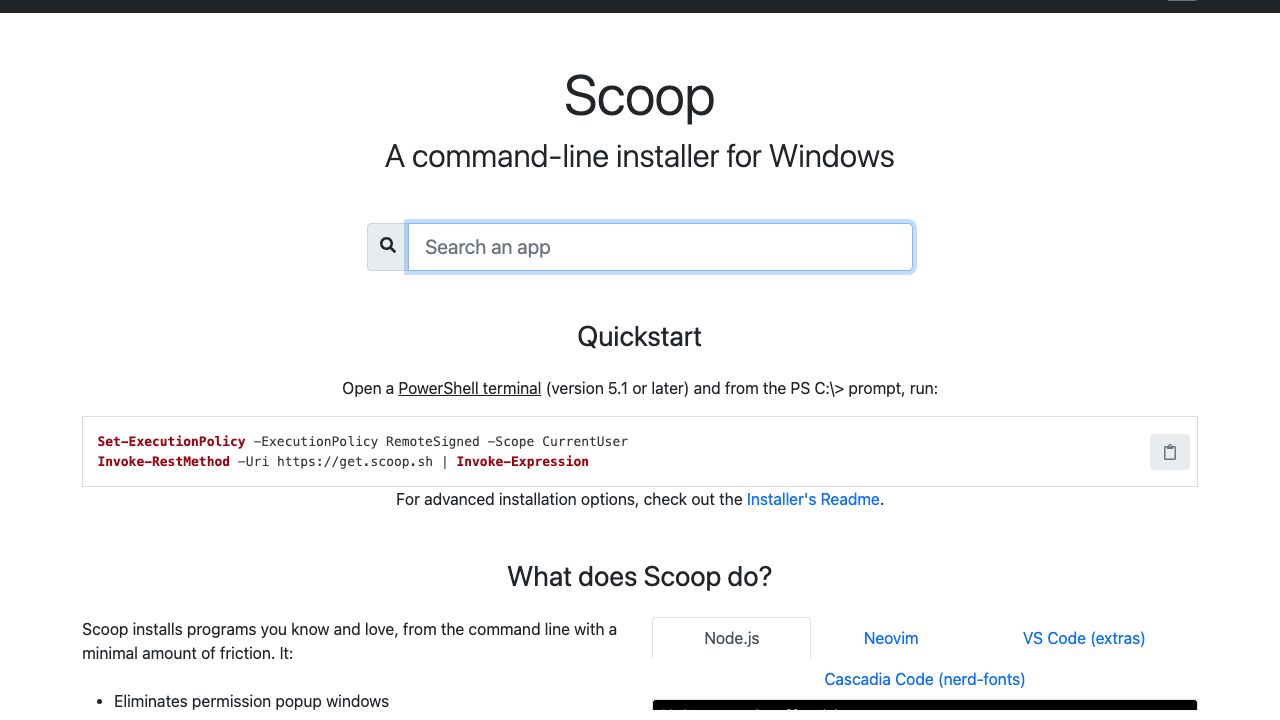This screenshot has width=1280, height=720.
Task: Copy install commands with clipboard icon
Action: point(1170,452)
